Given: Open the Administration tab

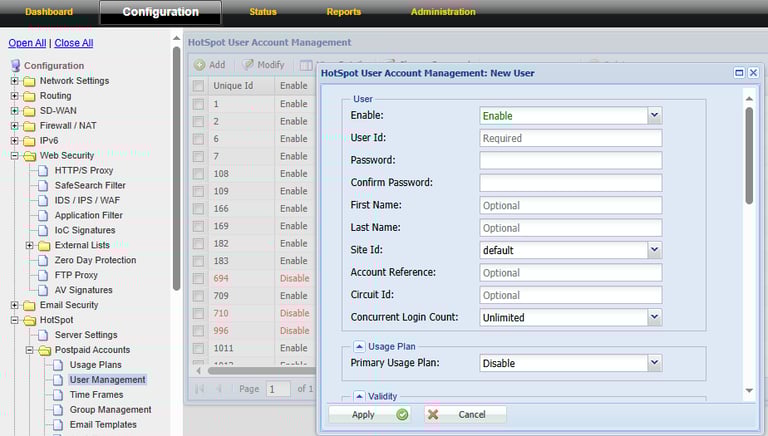Looking at the screenshot, I should coord(443,12).
